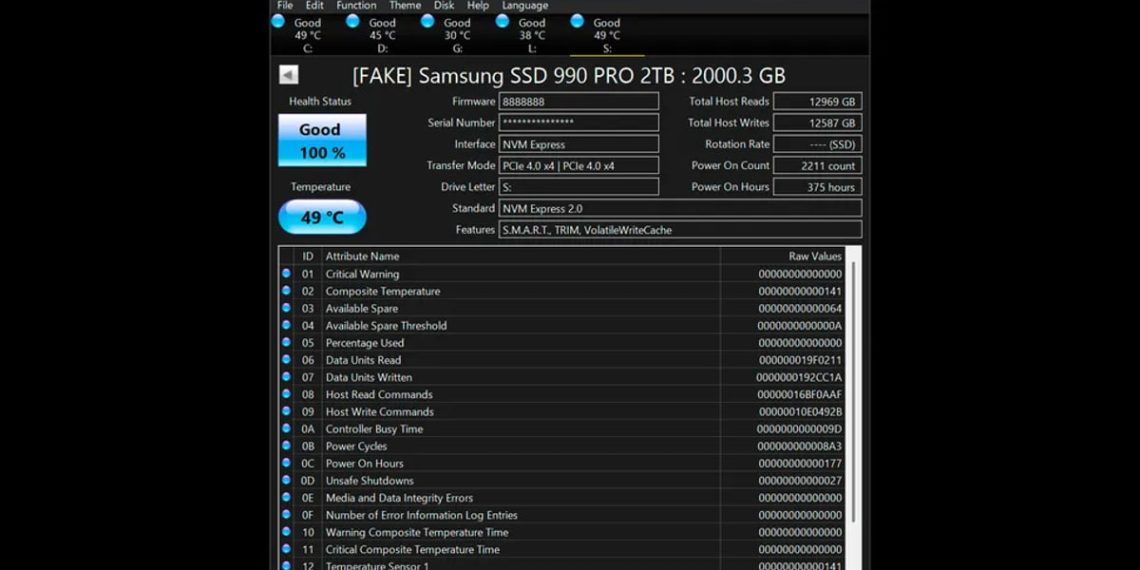Click the disk title FAKE Samsung SSD 990 PRO
Image resolution: width=1140 pixels, height=570 pixels.
tap(569, 76)
